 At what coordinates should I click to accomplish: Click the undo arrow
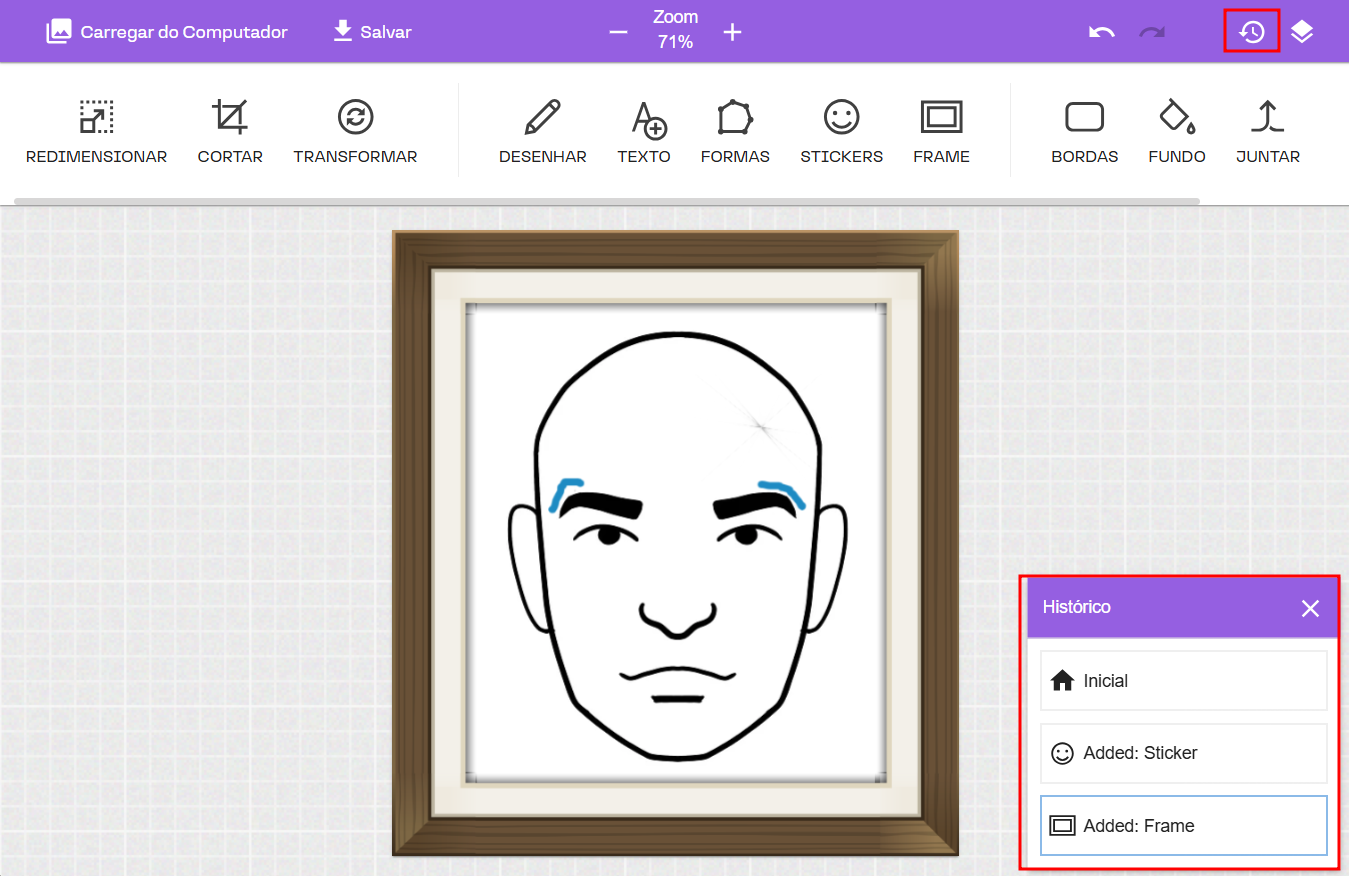(1101, 32)
